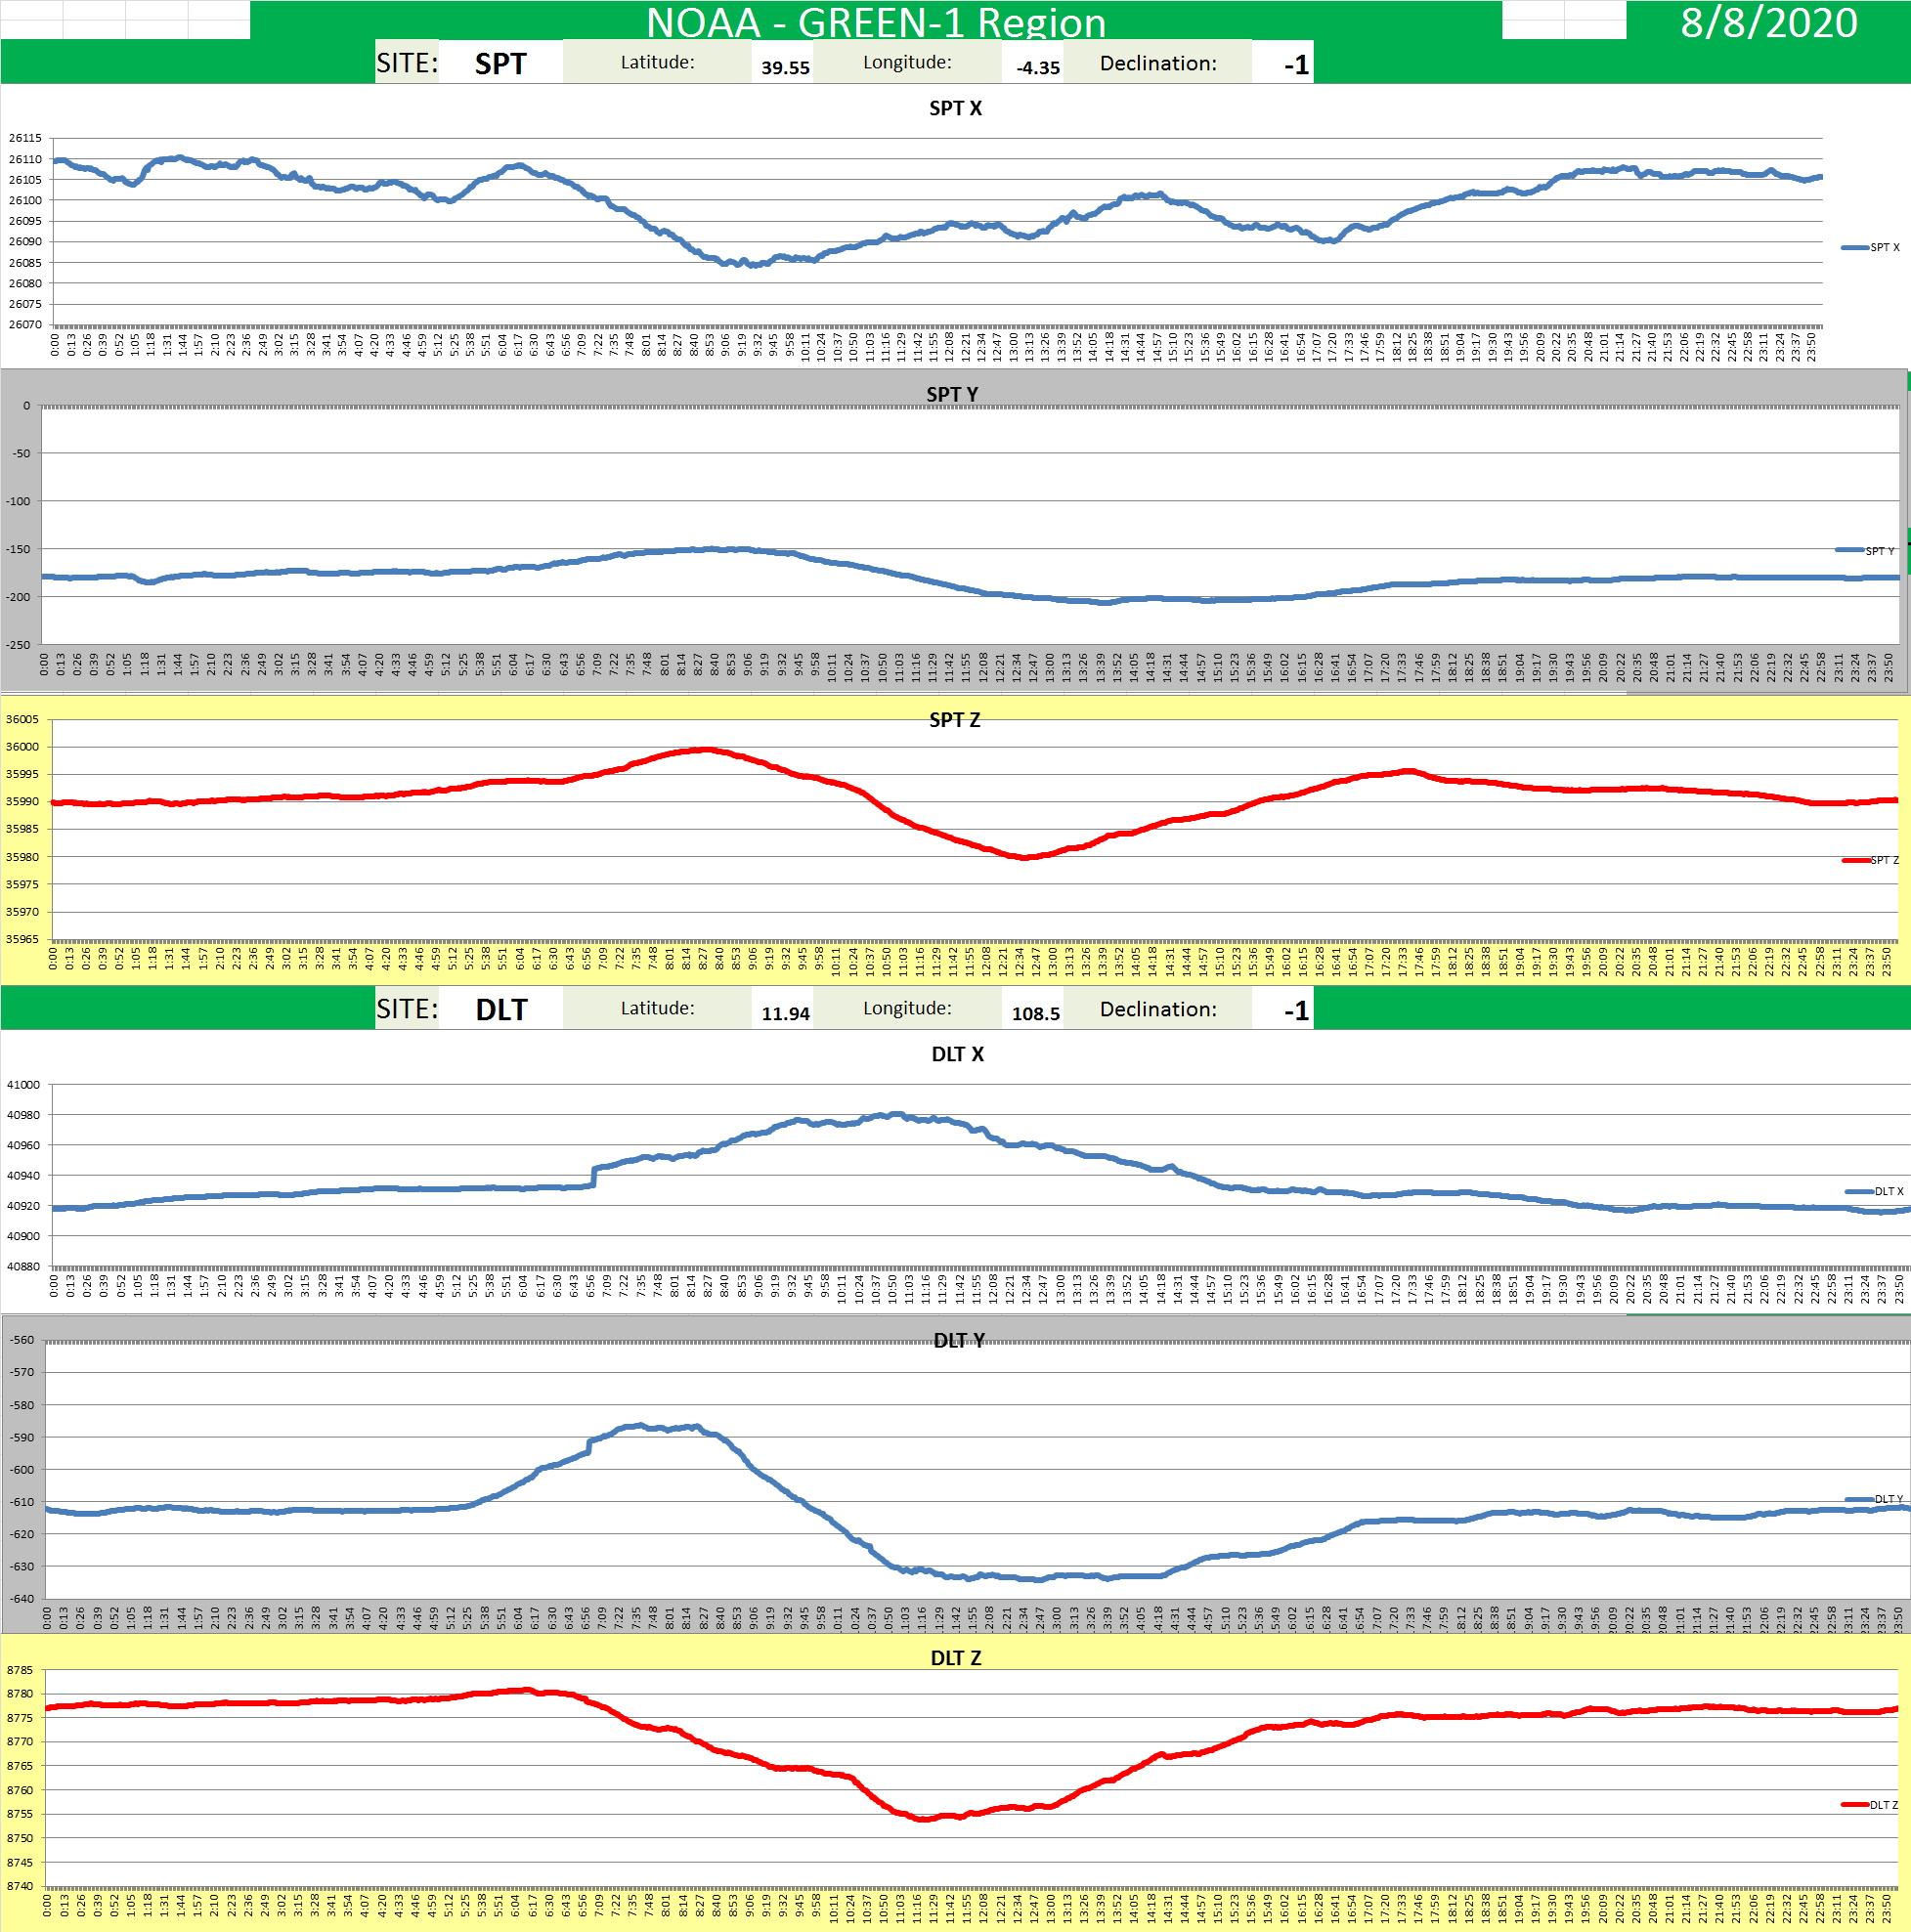Click the SPT site name cell
The image size is (1911, 1932).
(500, 64)
